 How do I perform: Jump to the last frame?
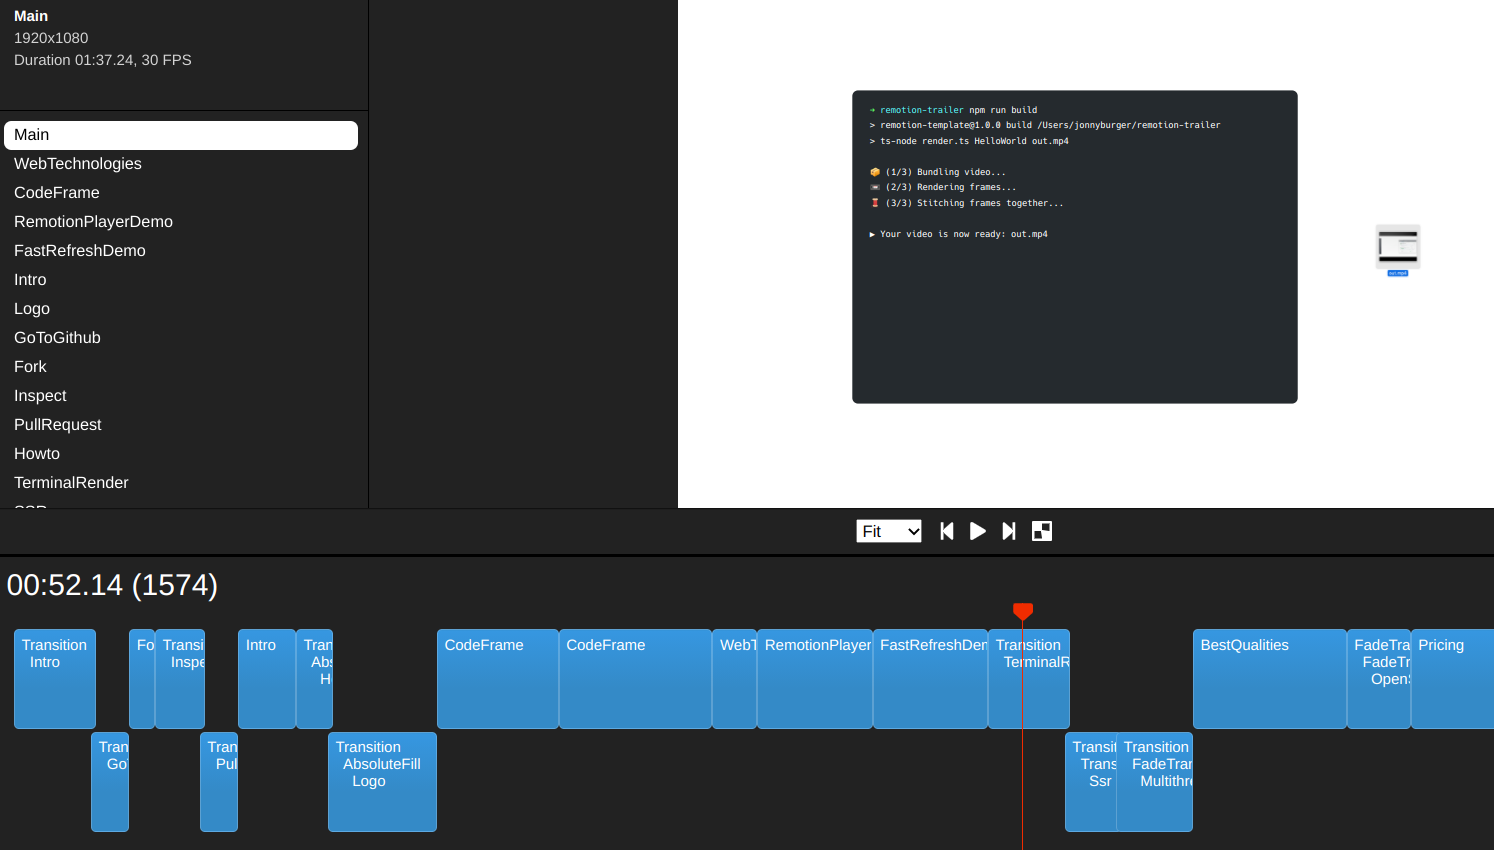tap(1008, 531)
